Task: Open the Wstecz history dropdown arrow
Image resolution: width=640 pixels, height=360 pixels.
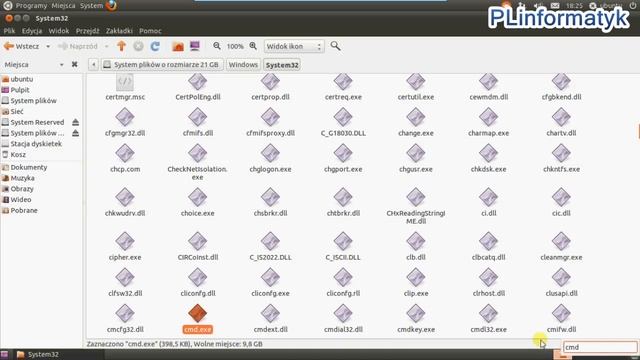Action: (48, 47)
